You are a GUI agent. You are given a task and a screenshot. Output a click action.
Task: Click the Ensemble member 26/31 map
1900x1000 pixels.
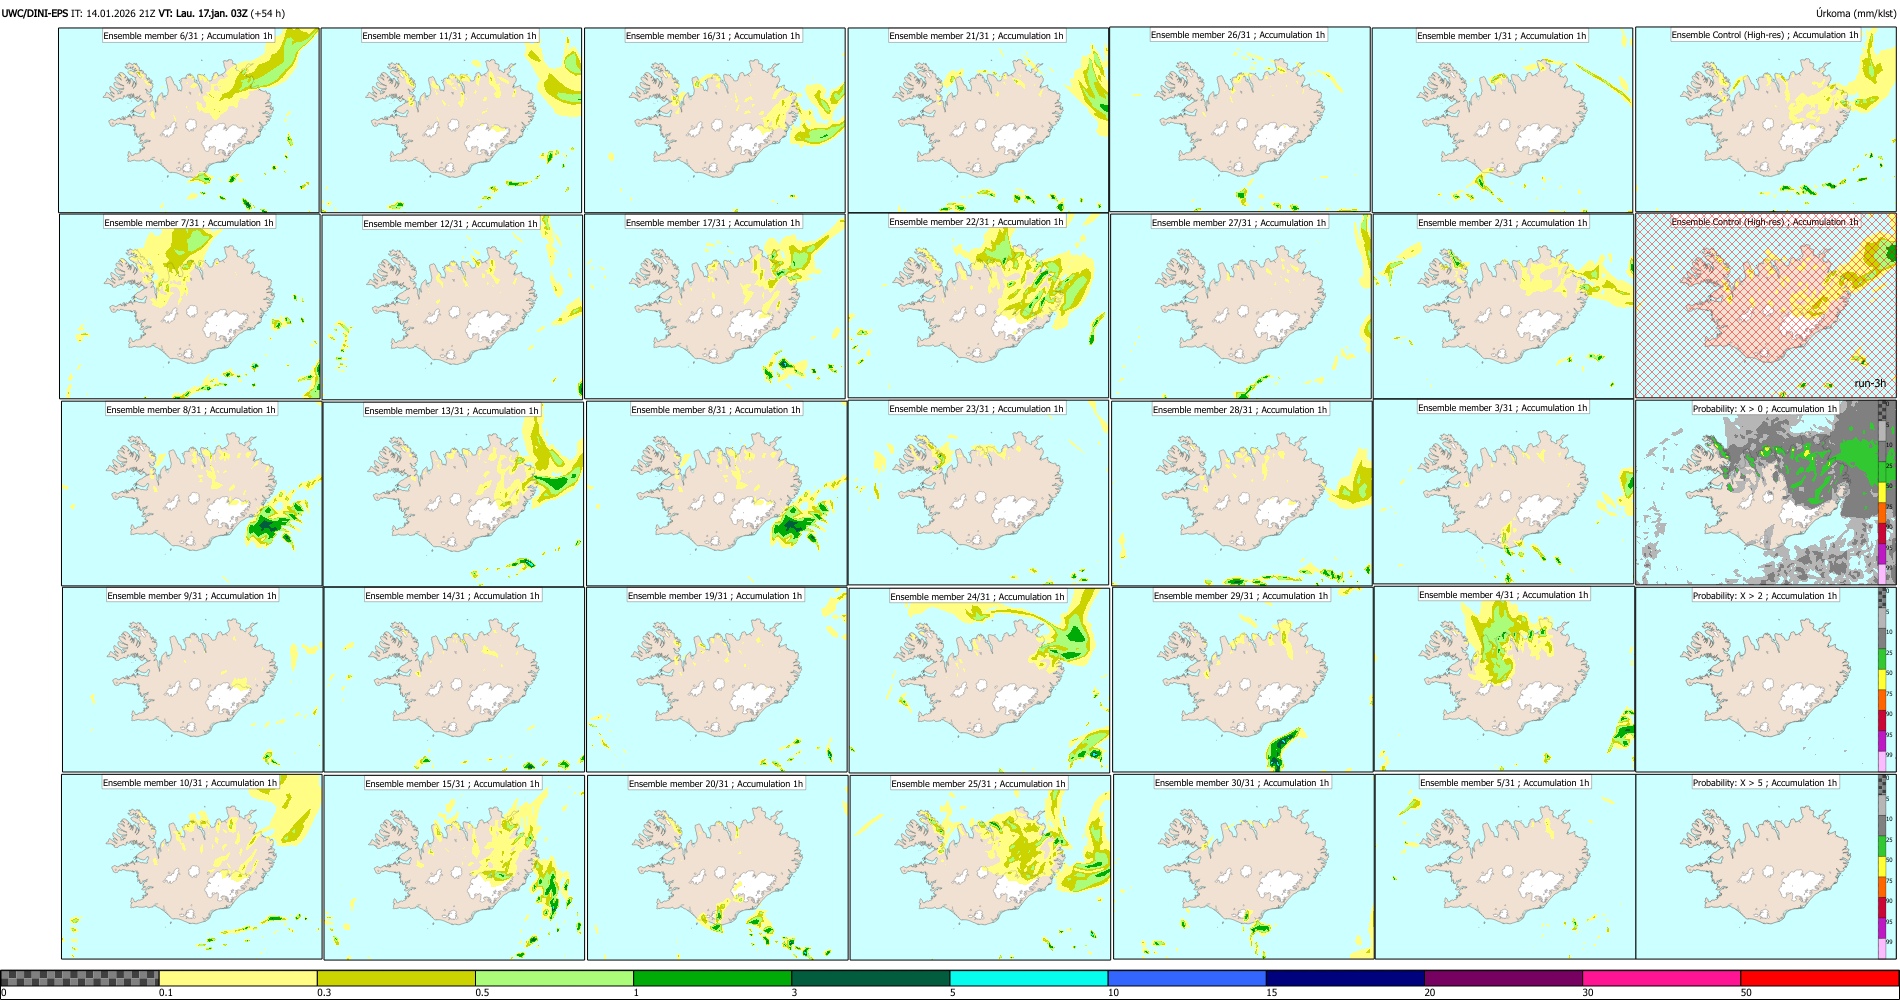(1240, 119)
